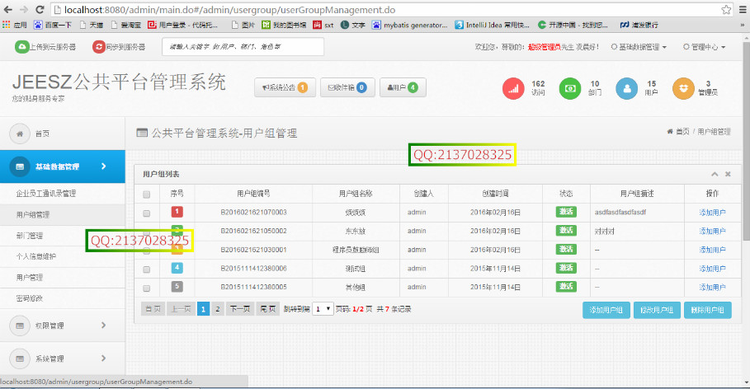The height and width of the screenshot is (389, 750).
Task: Expand the system management sidebar chevron
Action: coord(104,358)
